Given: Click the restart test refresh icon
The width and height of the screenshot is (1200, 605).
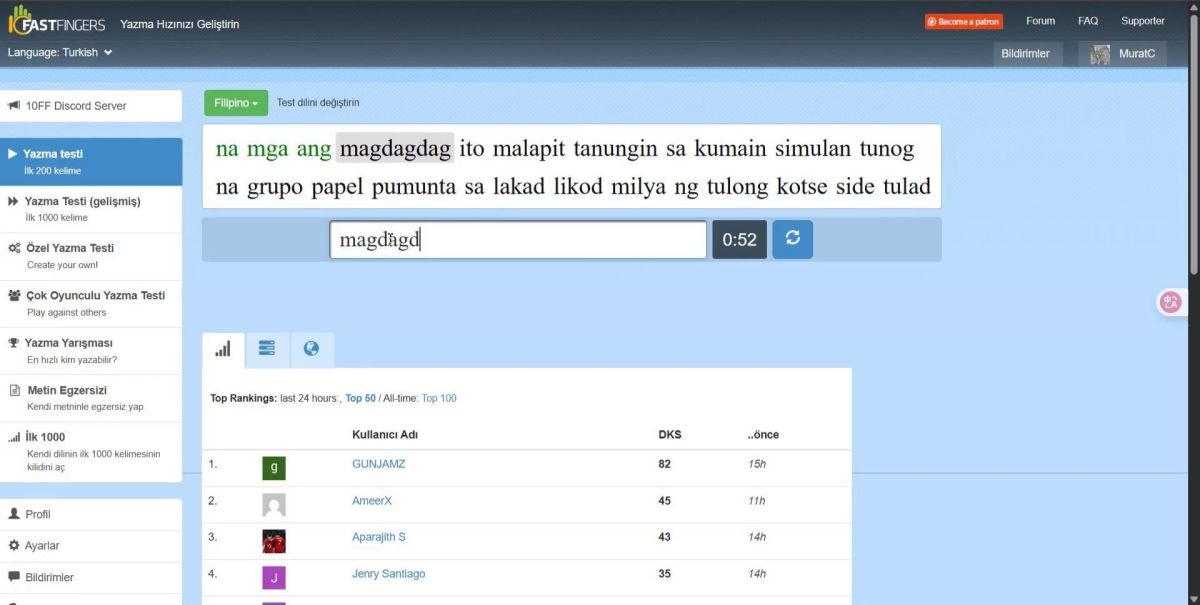Looking at the screenshot, I should pos(792,240).
